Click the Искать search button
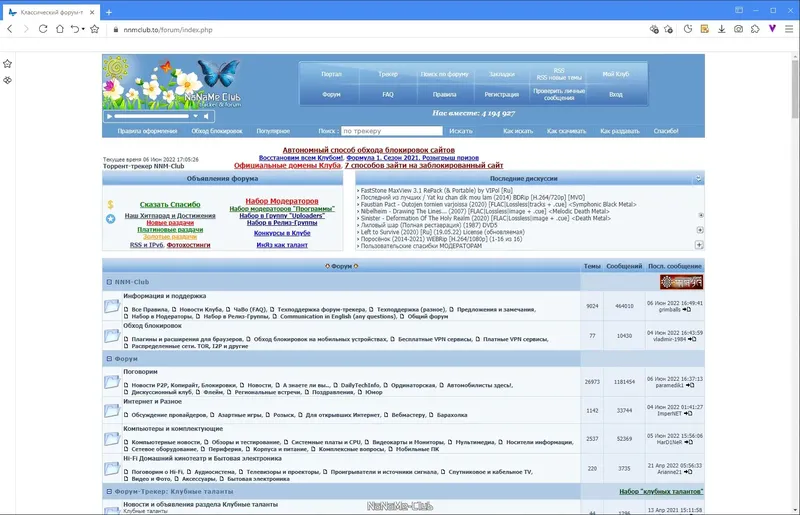Viewport: 800px width, 515px height. click(x=461, y=131)
